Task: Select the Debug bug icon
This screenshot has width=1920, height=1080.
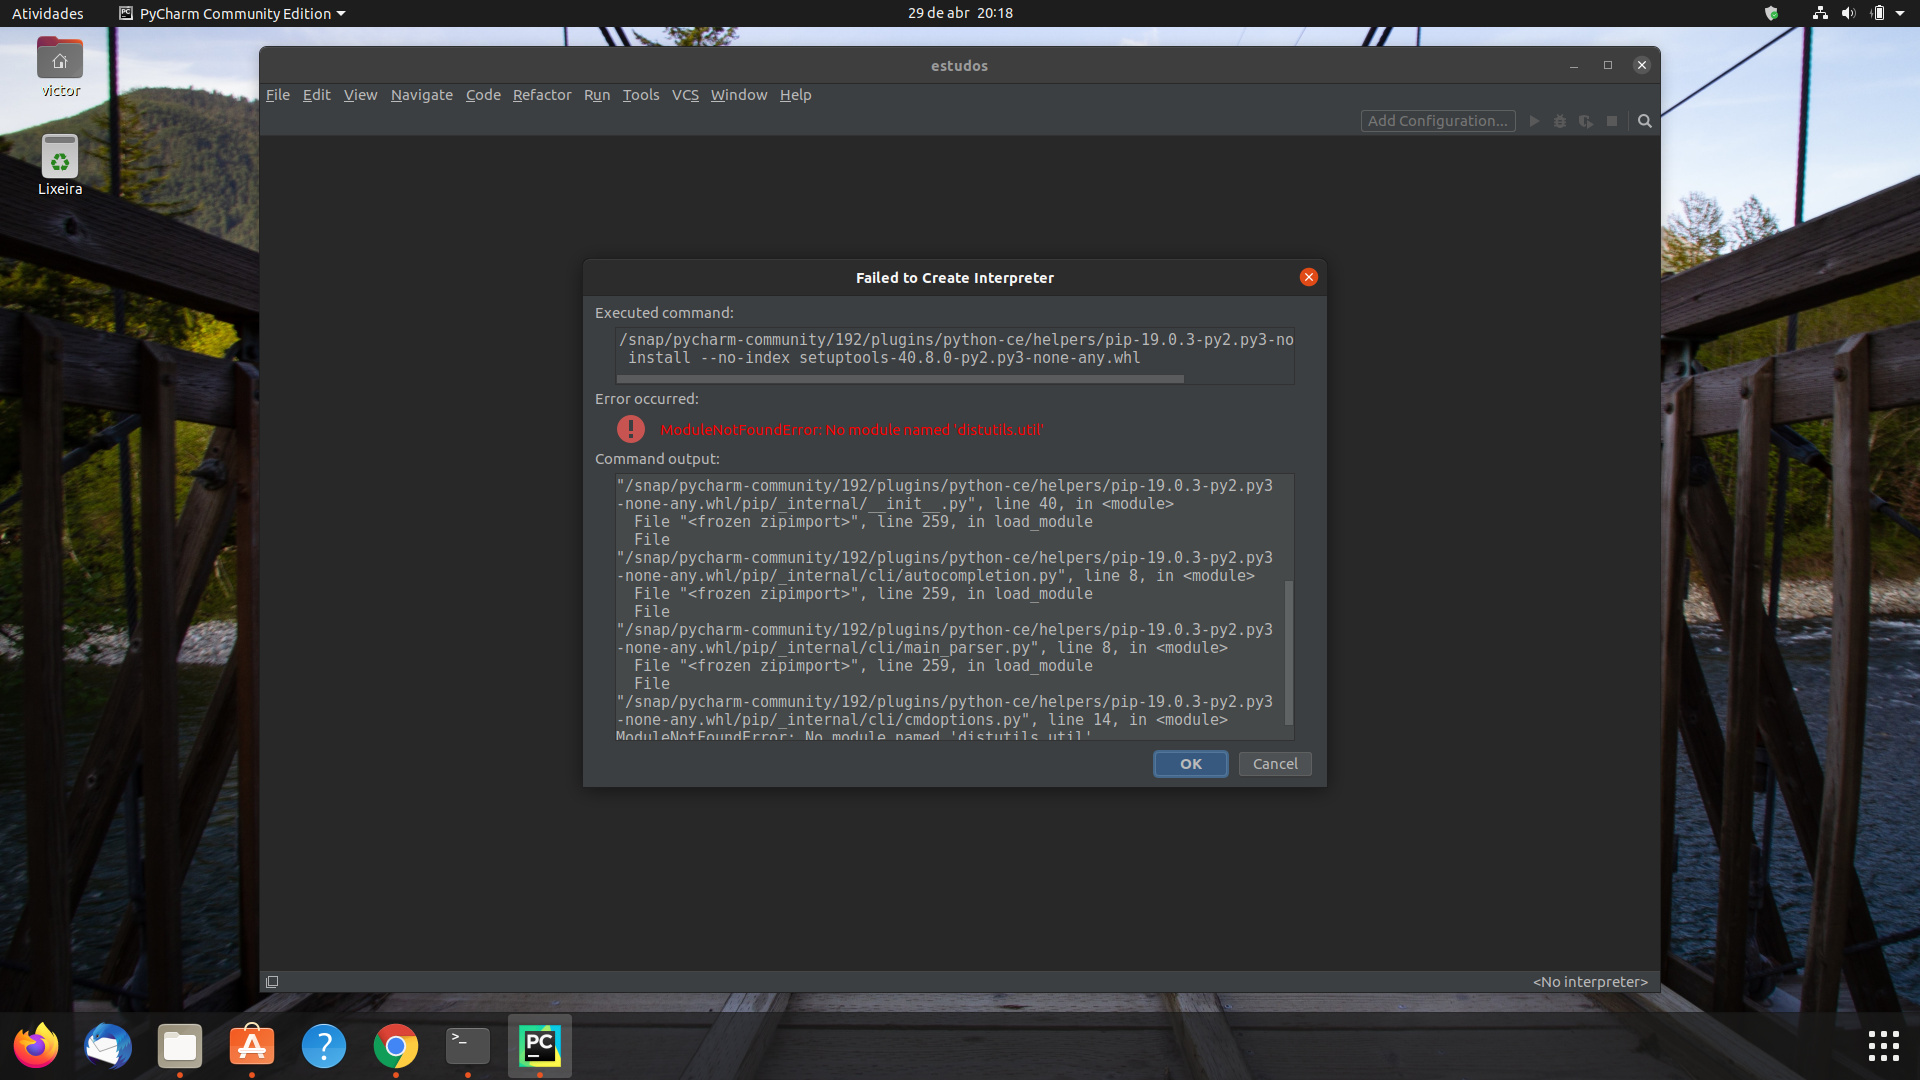Action: coord(1560,121)
